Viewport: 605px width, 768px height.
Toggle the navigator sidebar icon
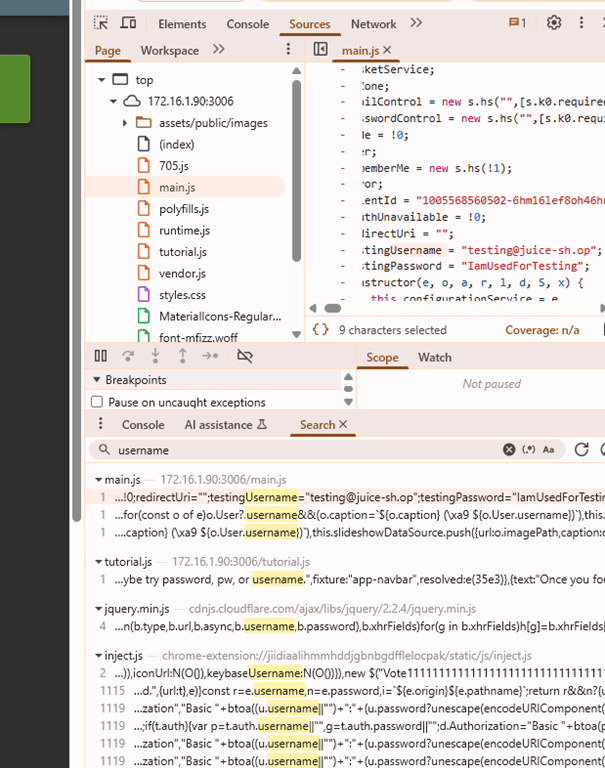(x=320, y=49)
